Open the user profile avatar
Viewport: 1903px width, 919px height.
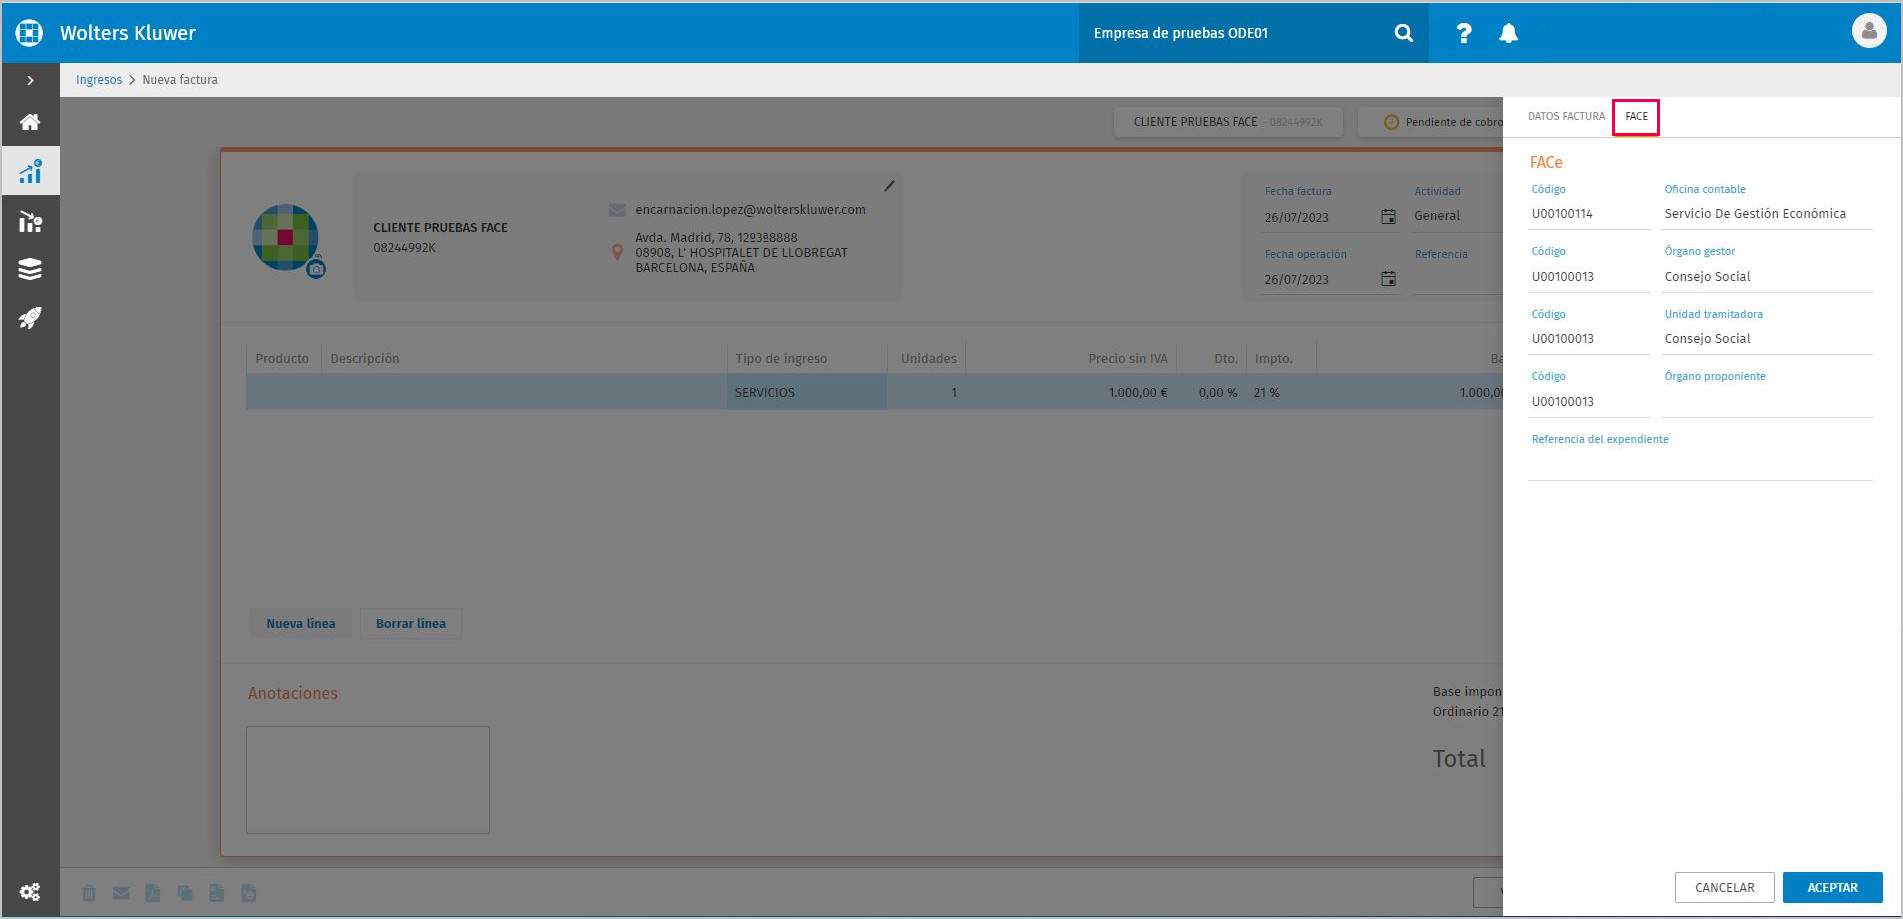point(1868,31)
